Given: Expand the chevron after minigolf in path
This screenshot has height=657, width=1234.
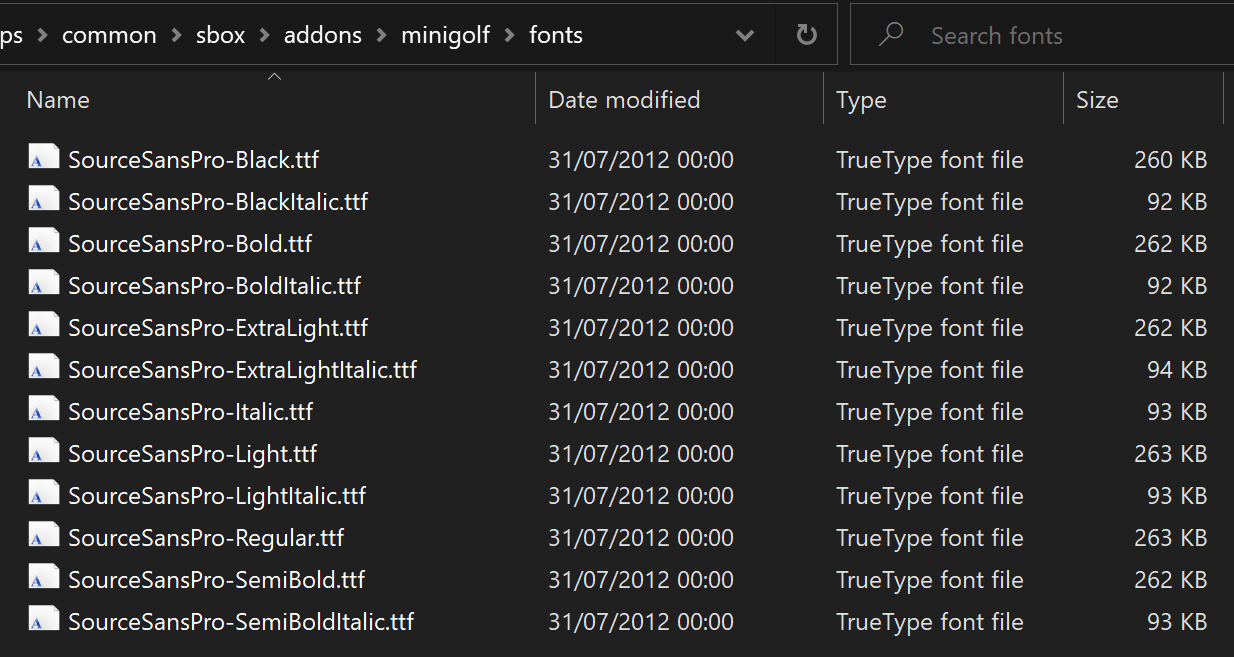Looking at the screenshot, I should 510,36.
